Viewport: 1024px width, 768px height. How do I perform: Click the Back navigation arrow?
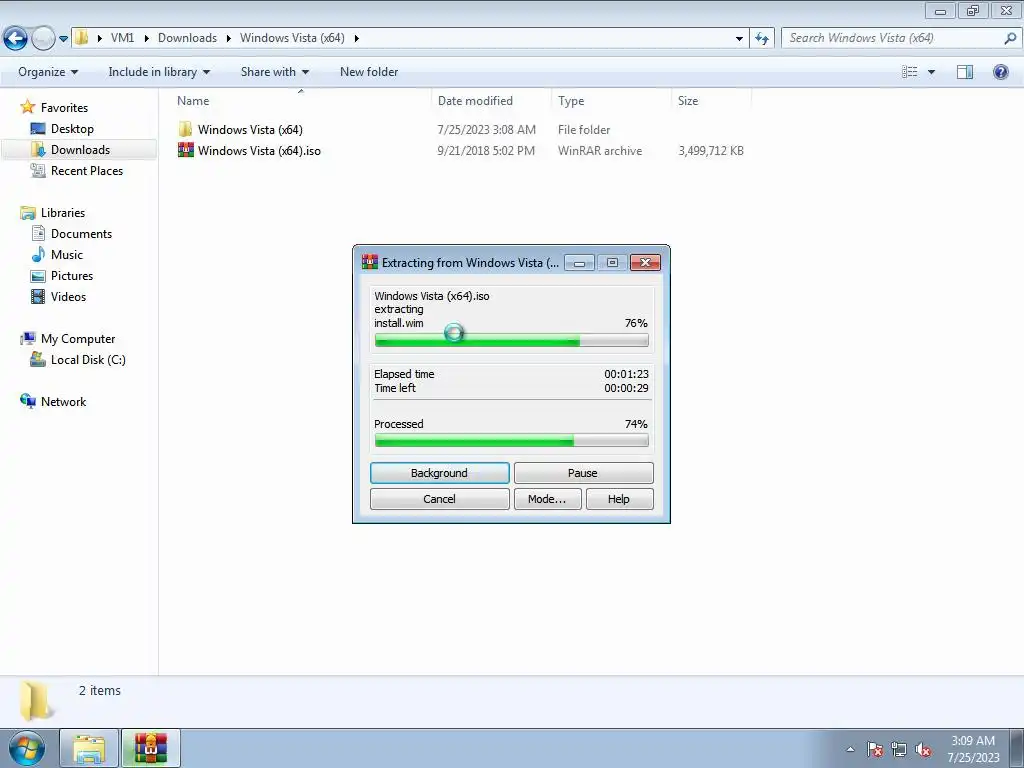point(16,38)
